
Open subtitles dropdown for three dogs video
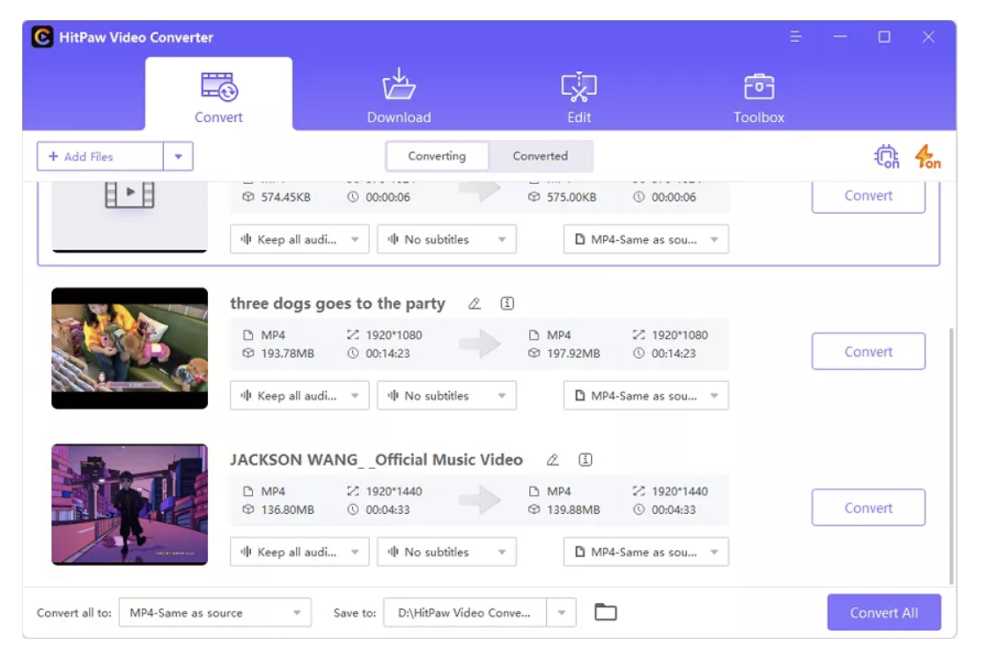coord(446,396)
